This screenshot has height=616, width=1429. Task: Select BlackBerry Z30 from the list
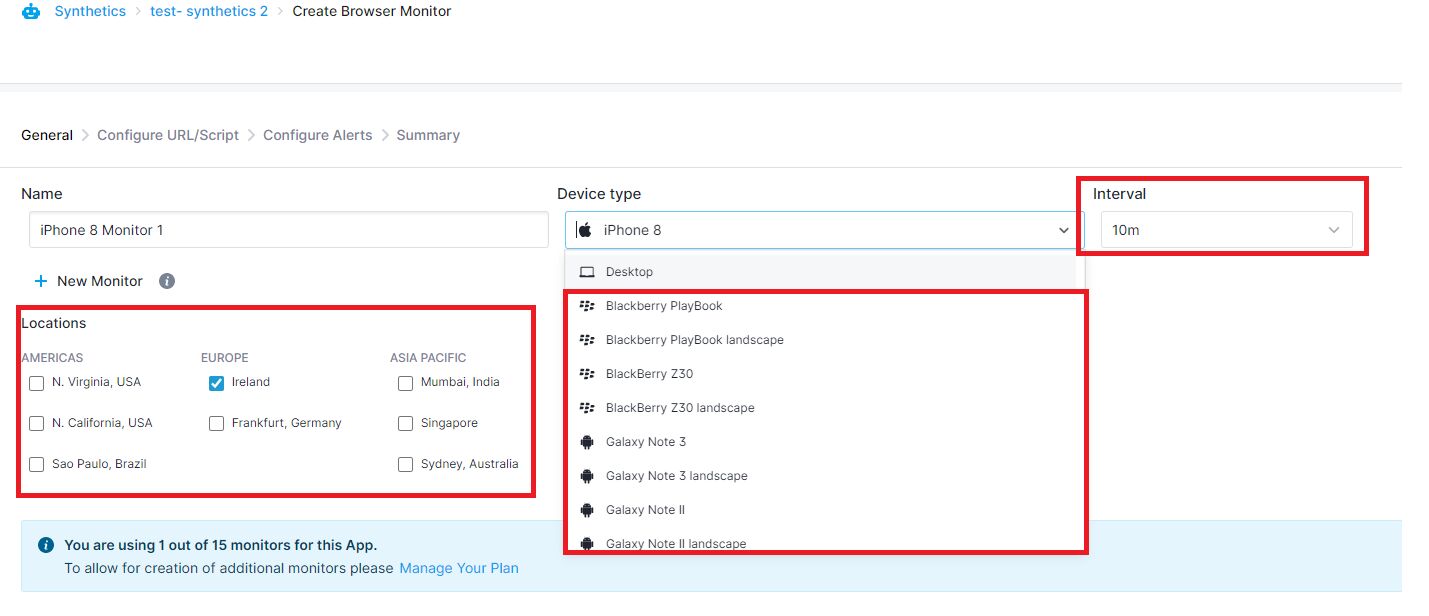pos(820,374)
